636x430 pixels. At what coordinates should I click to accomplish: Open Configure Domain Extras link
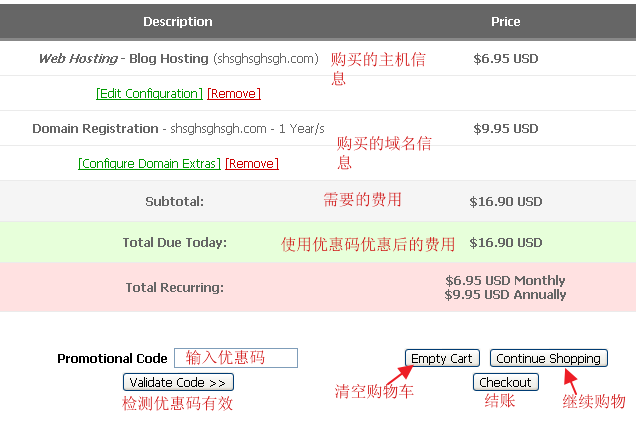(149, 164)
